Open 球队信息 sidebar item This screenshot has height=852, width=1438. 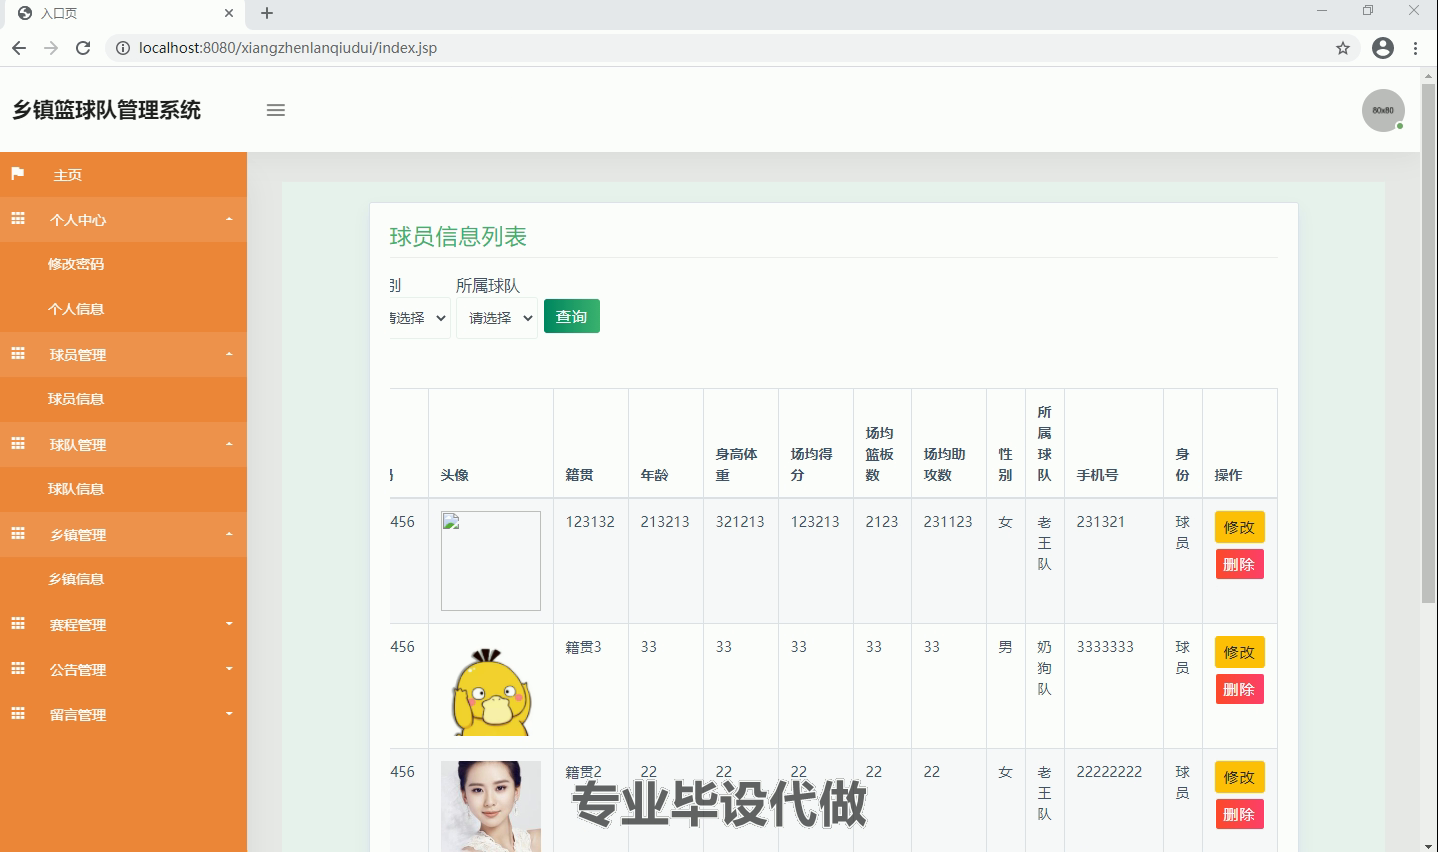click(123, 489)
